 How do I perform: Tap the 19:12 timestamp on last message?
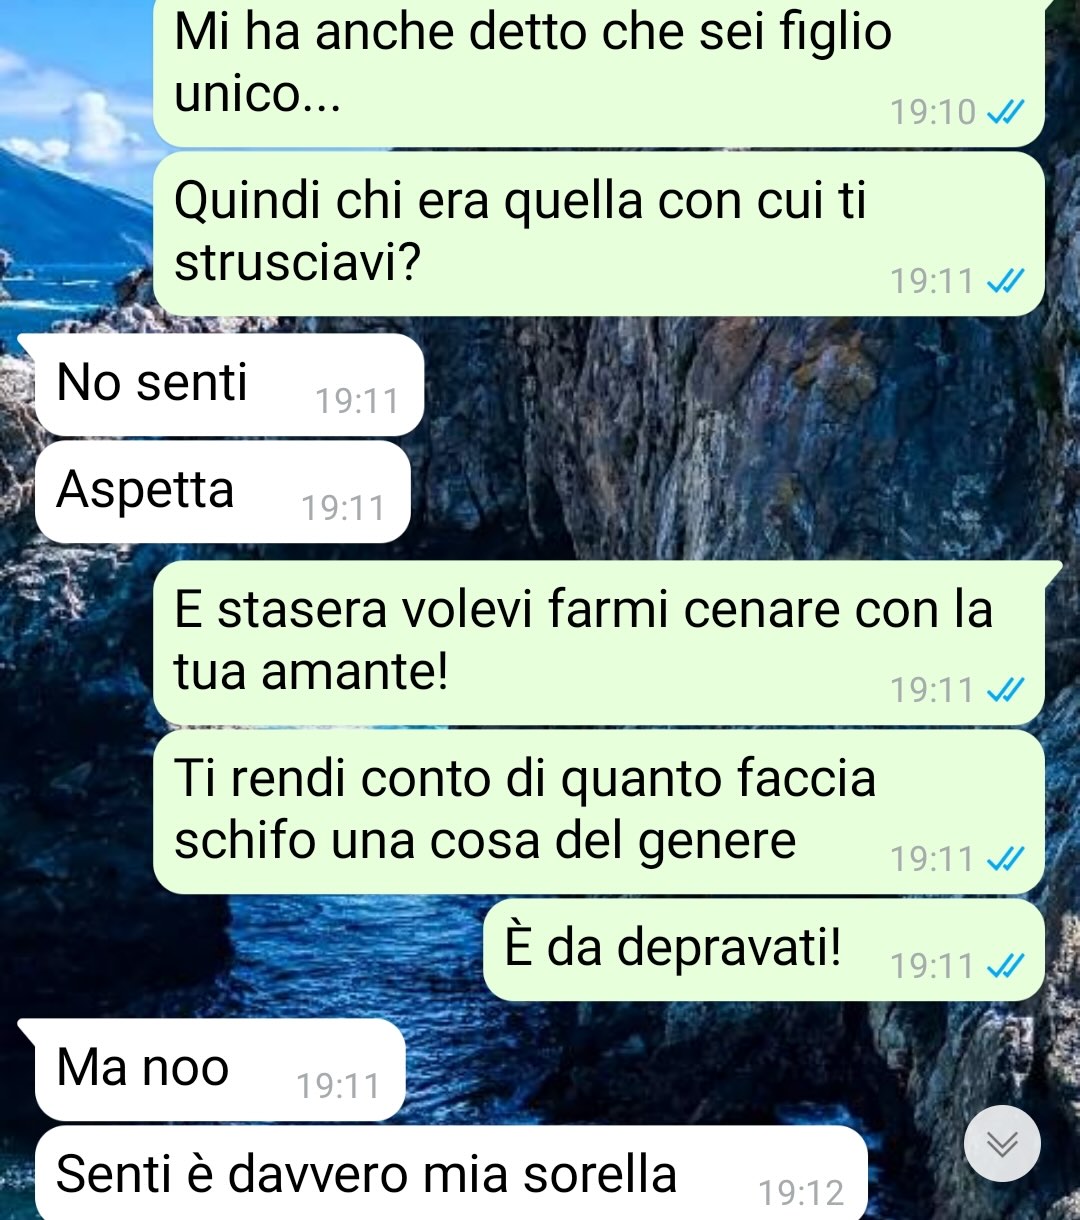(x=801, y=1193)
